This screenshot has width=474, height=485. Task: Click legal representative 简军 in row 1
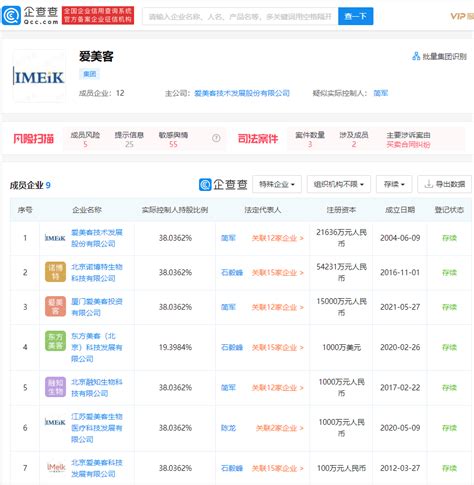pyautogui.click(x=228, y=238)
